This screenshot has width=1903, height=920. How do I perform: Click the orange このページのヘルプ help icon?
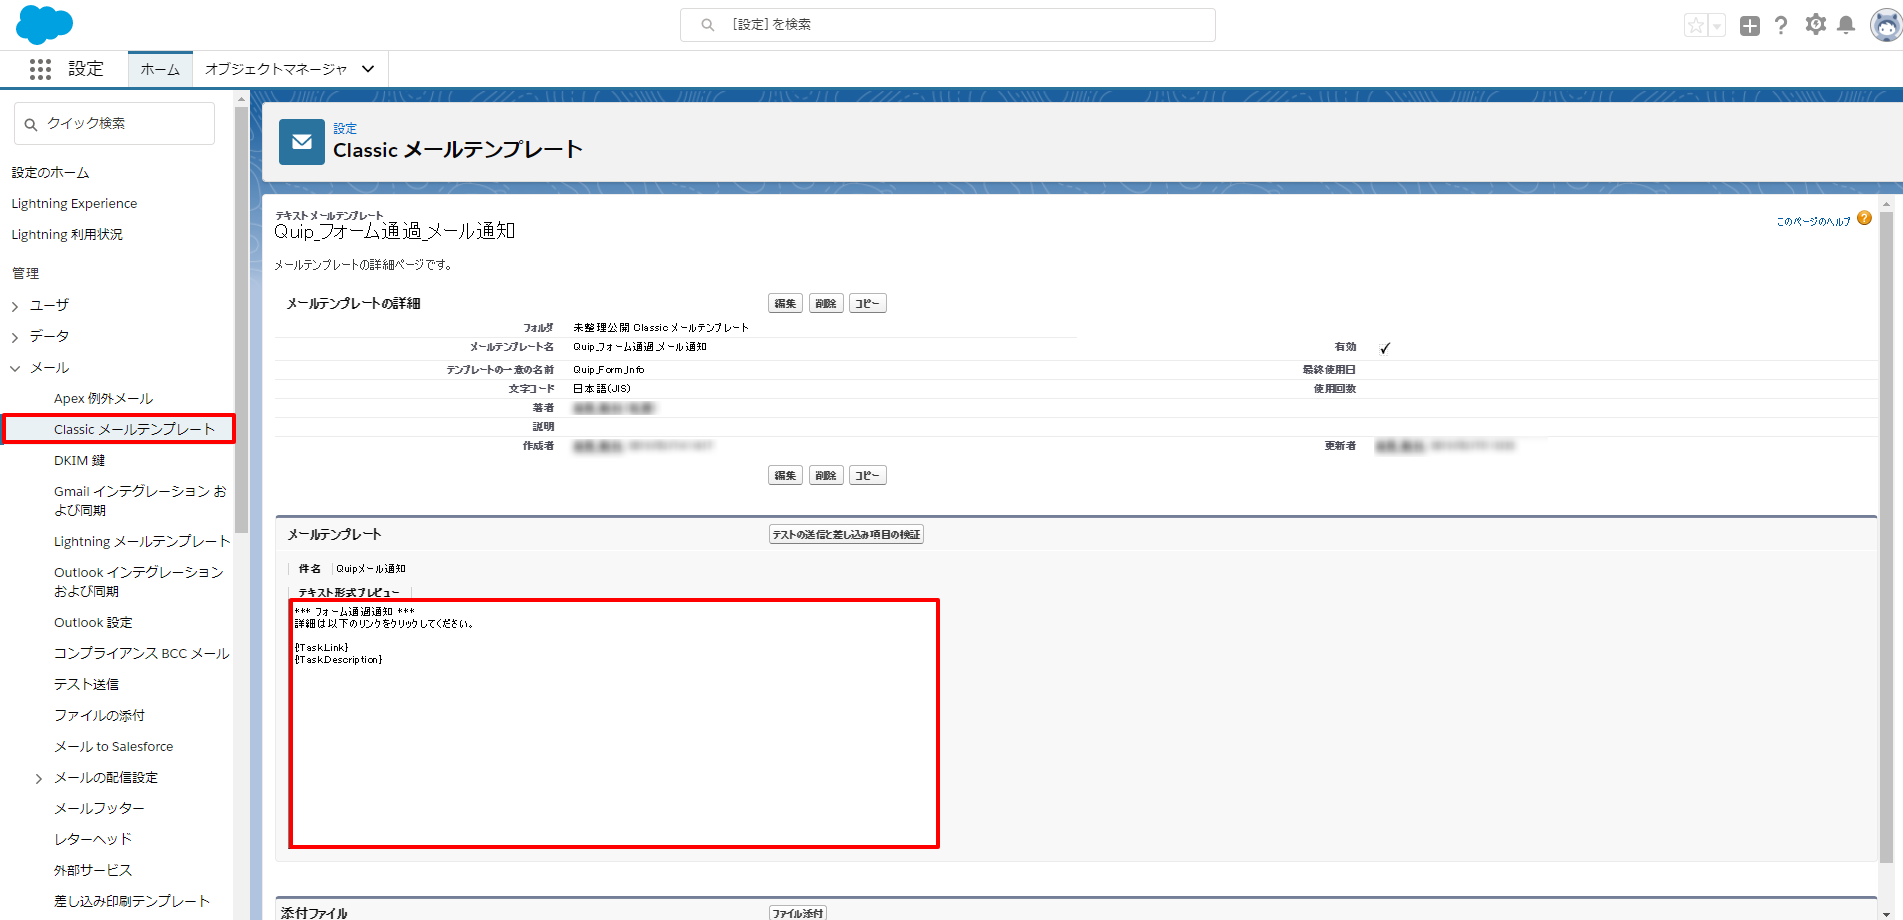tap(1864, 218)
